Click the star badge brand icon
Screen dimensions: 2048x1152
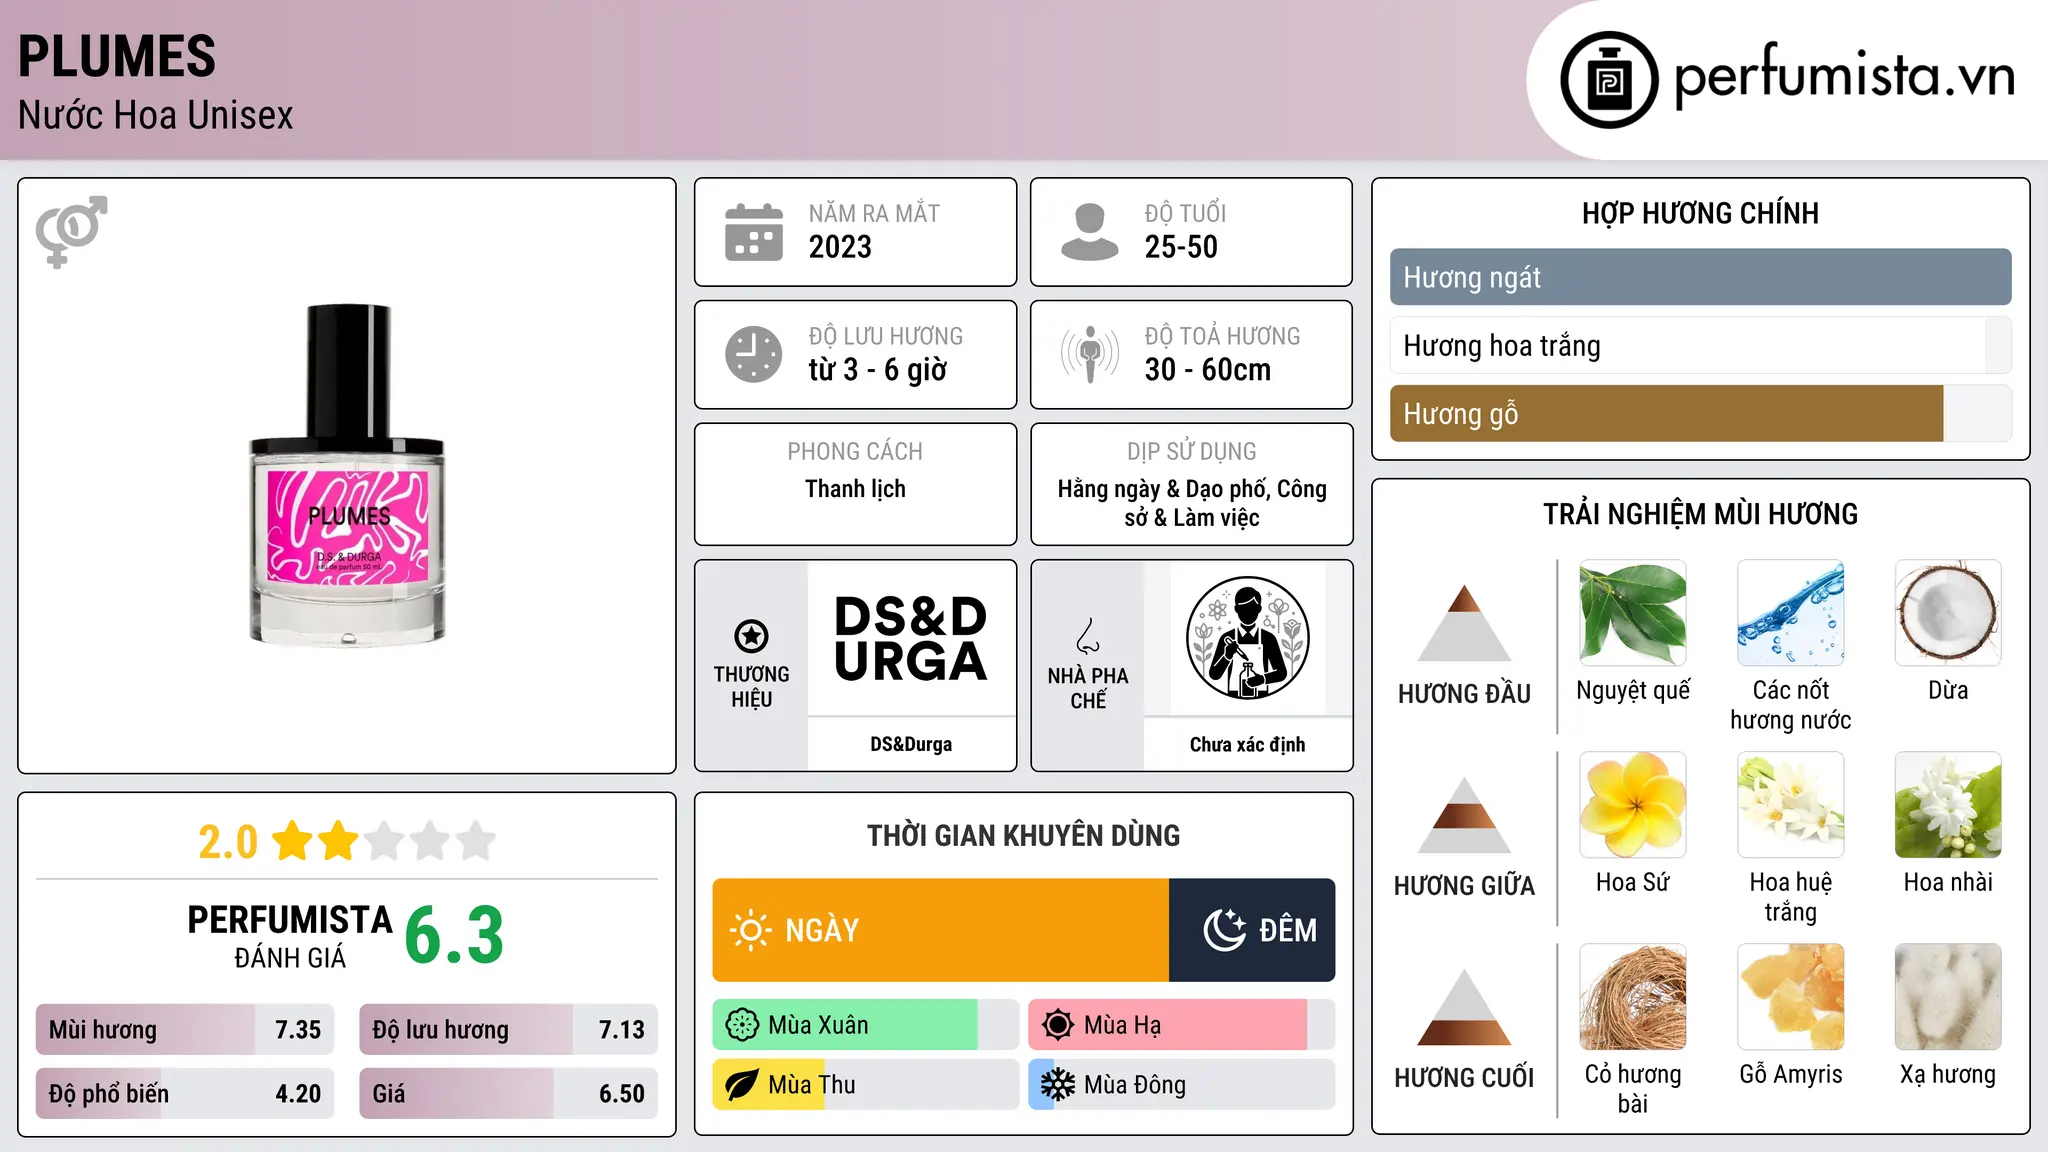[x=751, y=635]
